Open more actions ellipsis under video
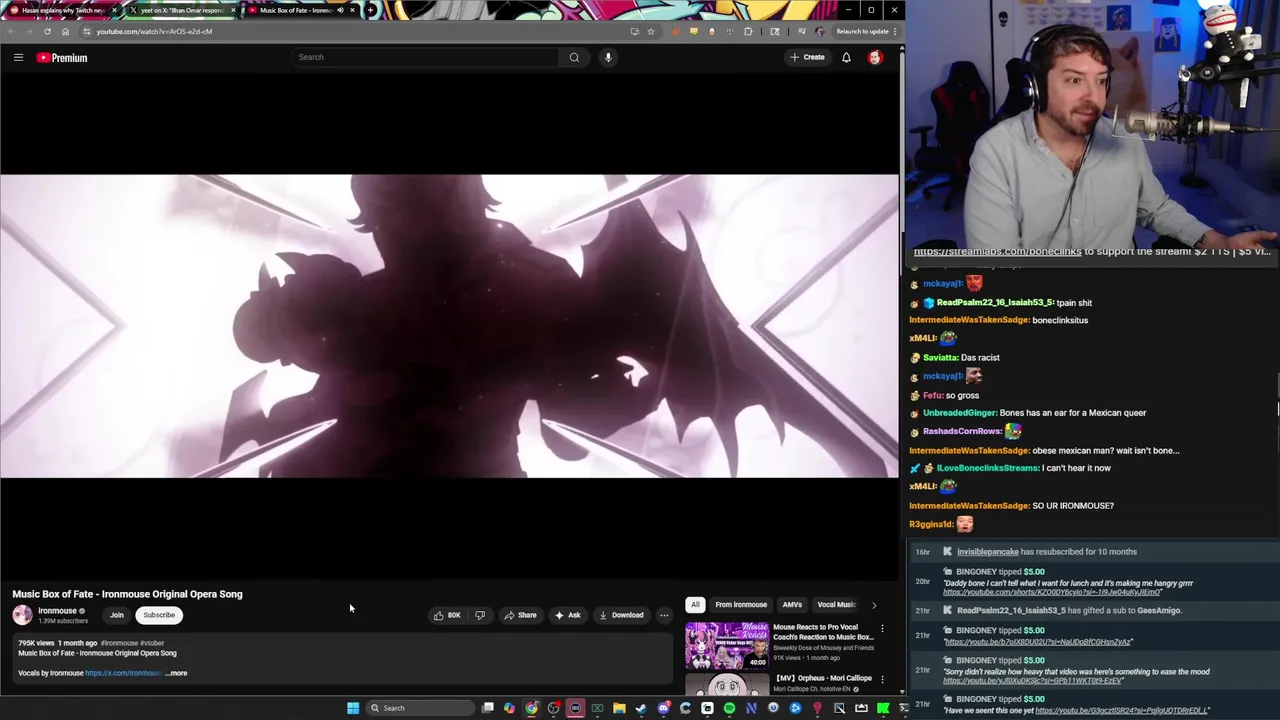The image size is (1280, 720). 664,615
